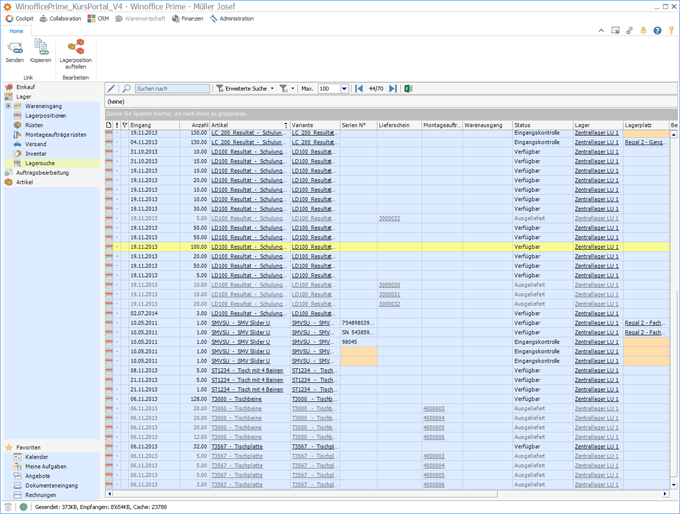Sort by the Eingang column header
Image resolution: width=680 pixels, height=514 pixels.
[x=154, y=125]
